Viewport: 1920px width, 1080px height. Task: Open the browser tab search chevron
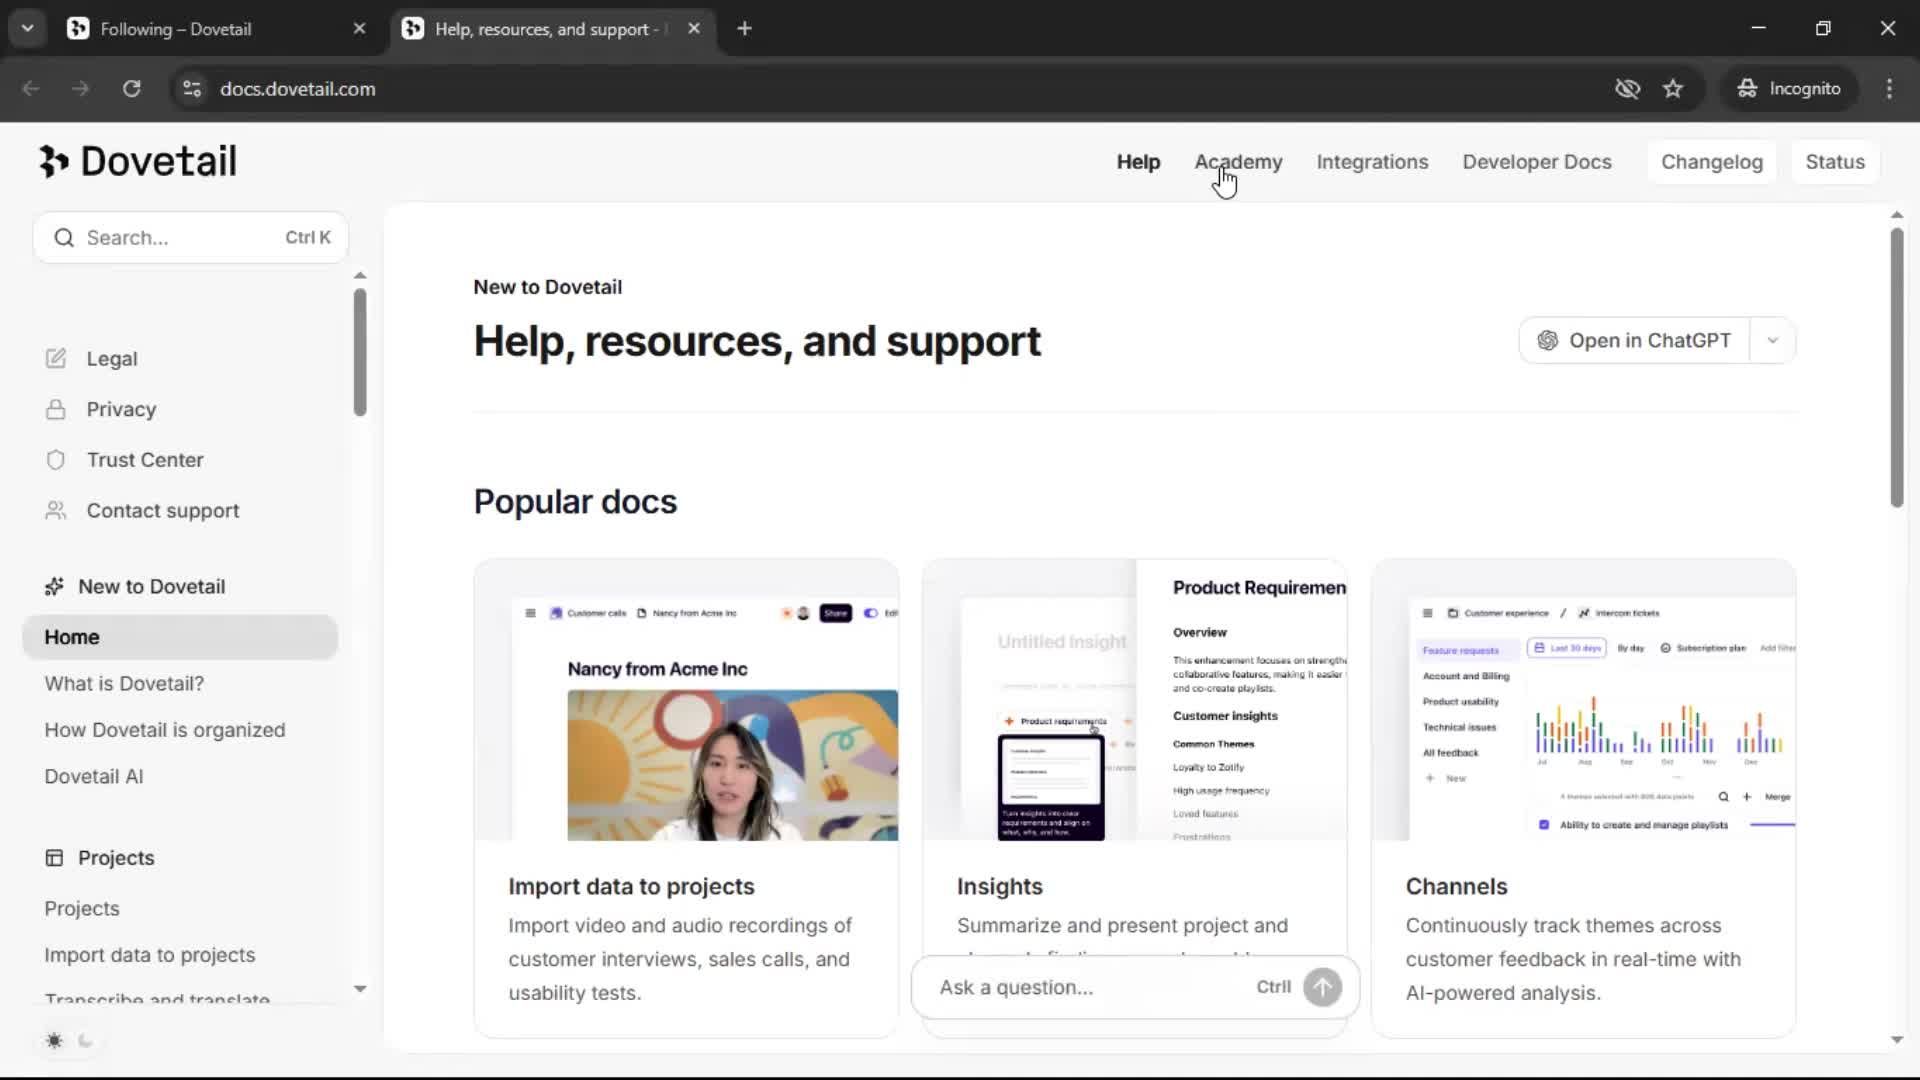27,28
